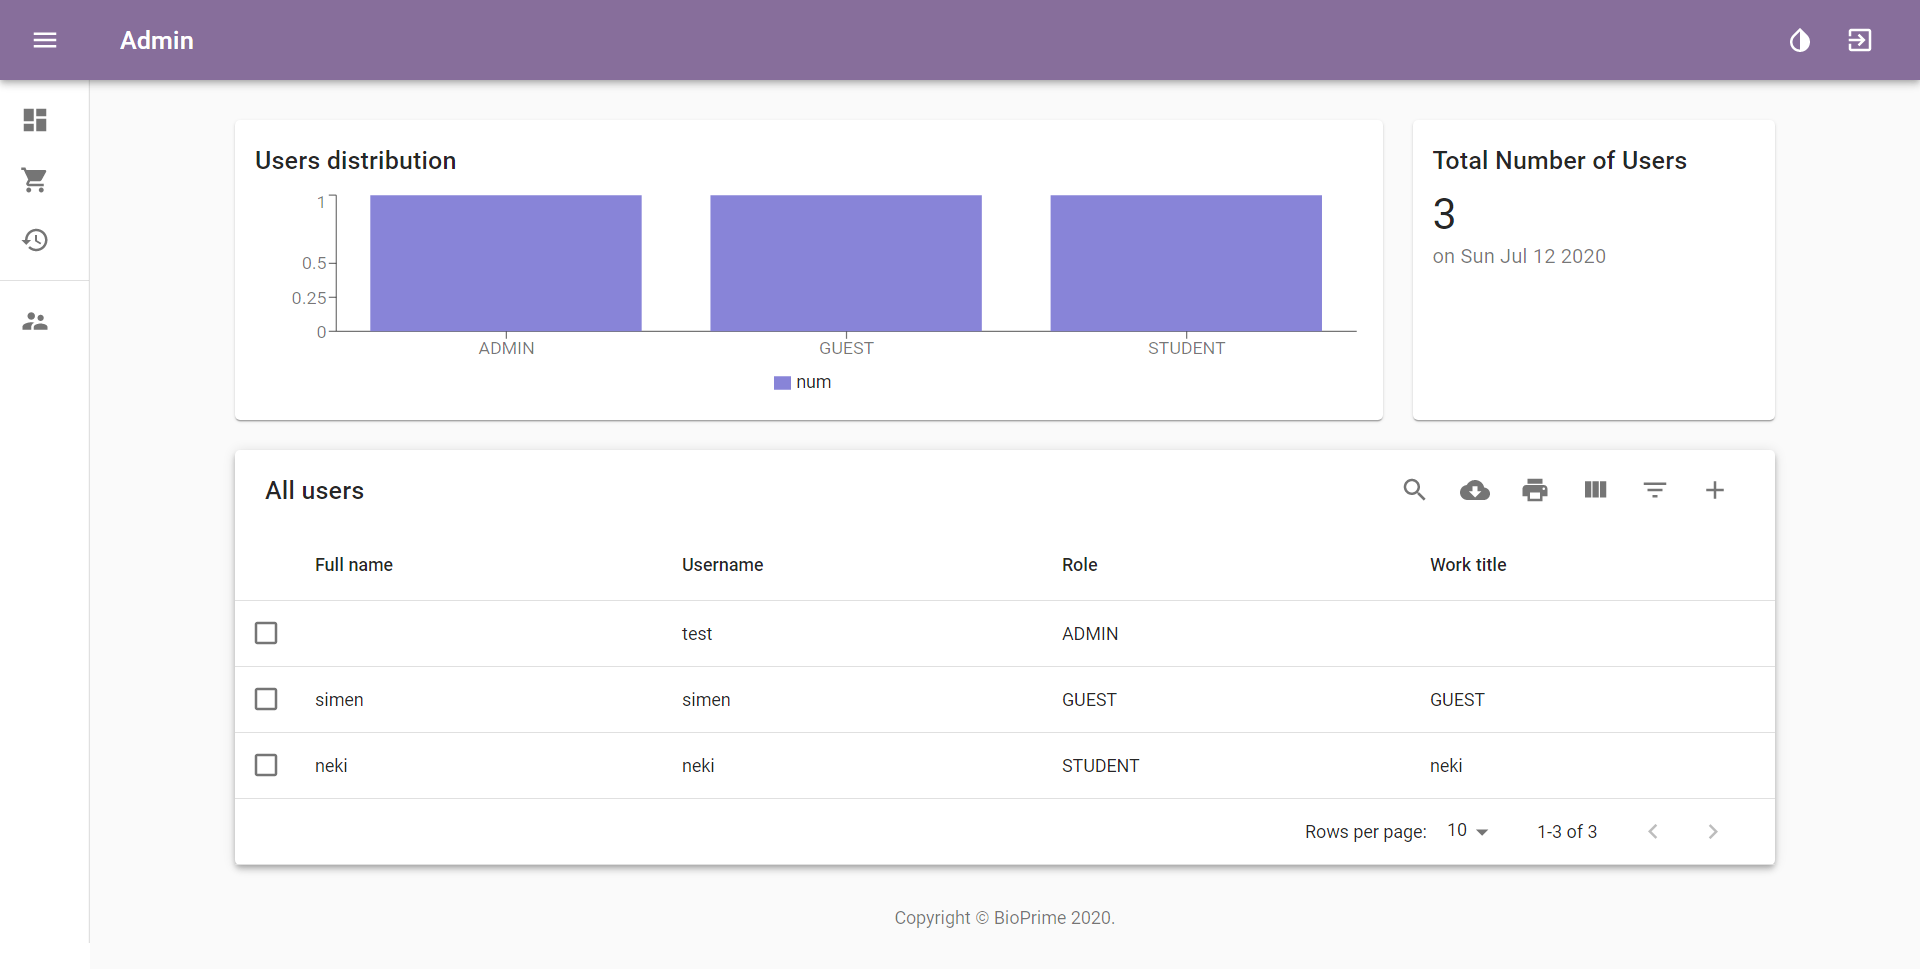Image resolution: width=1920 pixels, height=969 pixels.
Task: Sort by Full name column
Action: click(354, 565)
